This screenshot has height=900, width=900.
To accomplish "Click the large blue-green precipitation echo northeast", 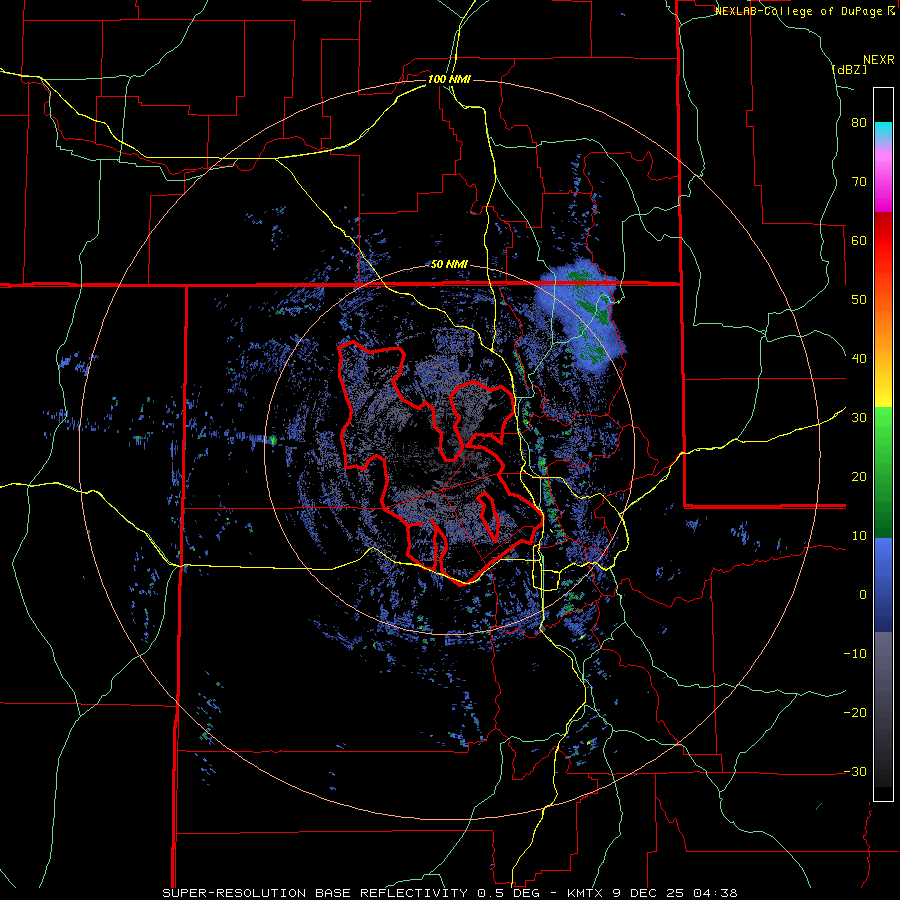I will click(580, 316).
